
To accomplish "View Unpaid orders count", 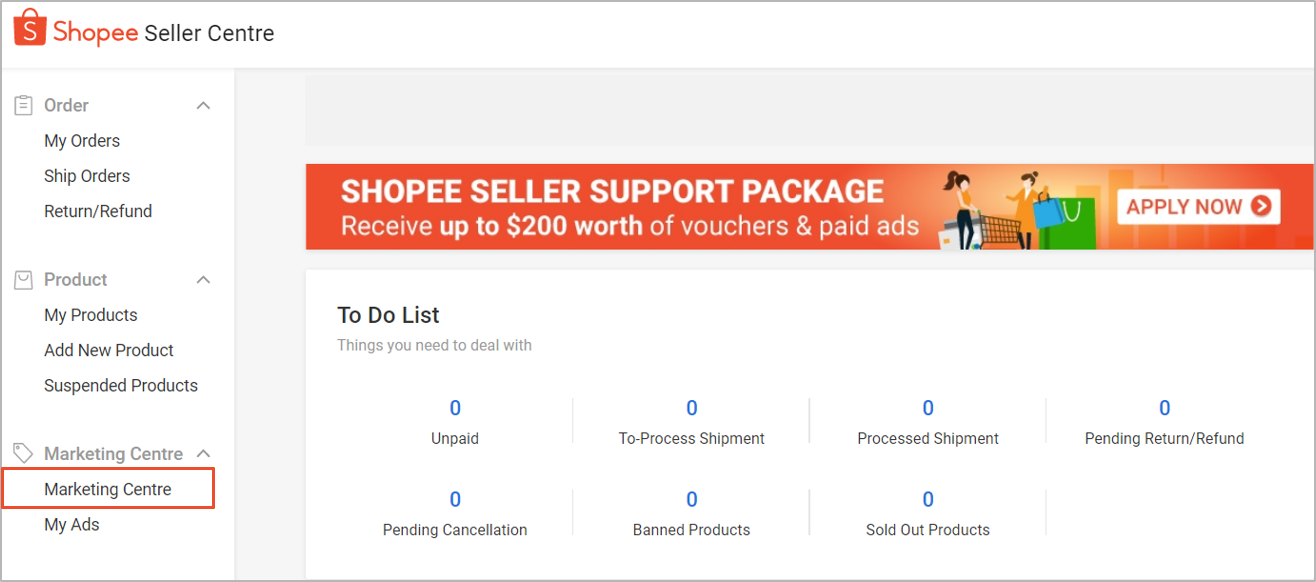I will pos(455,408).
